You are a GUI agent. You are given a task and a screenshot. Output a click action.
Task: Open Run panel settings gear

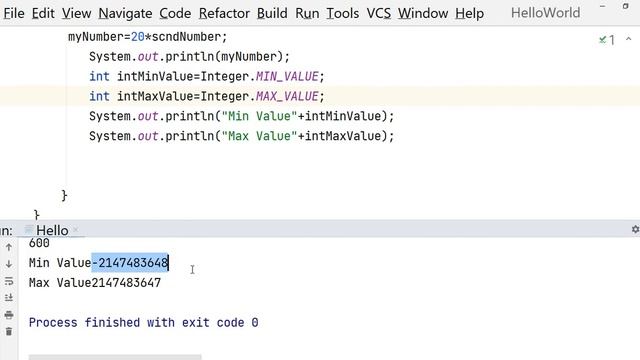[x=635, y=230]
